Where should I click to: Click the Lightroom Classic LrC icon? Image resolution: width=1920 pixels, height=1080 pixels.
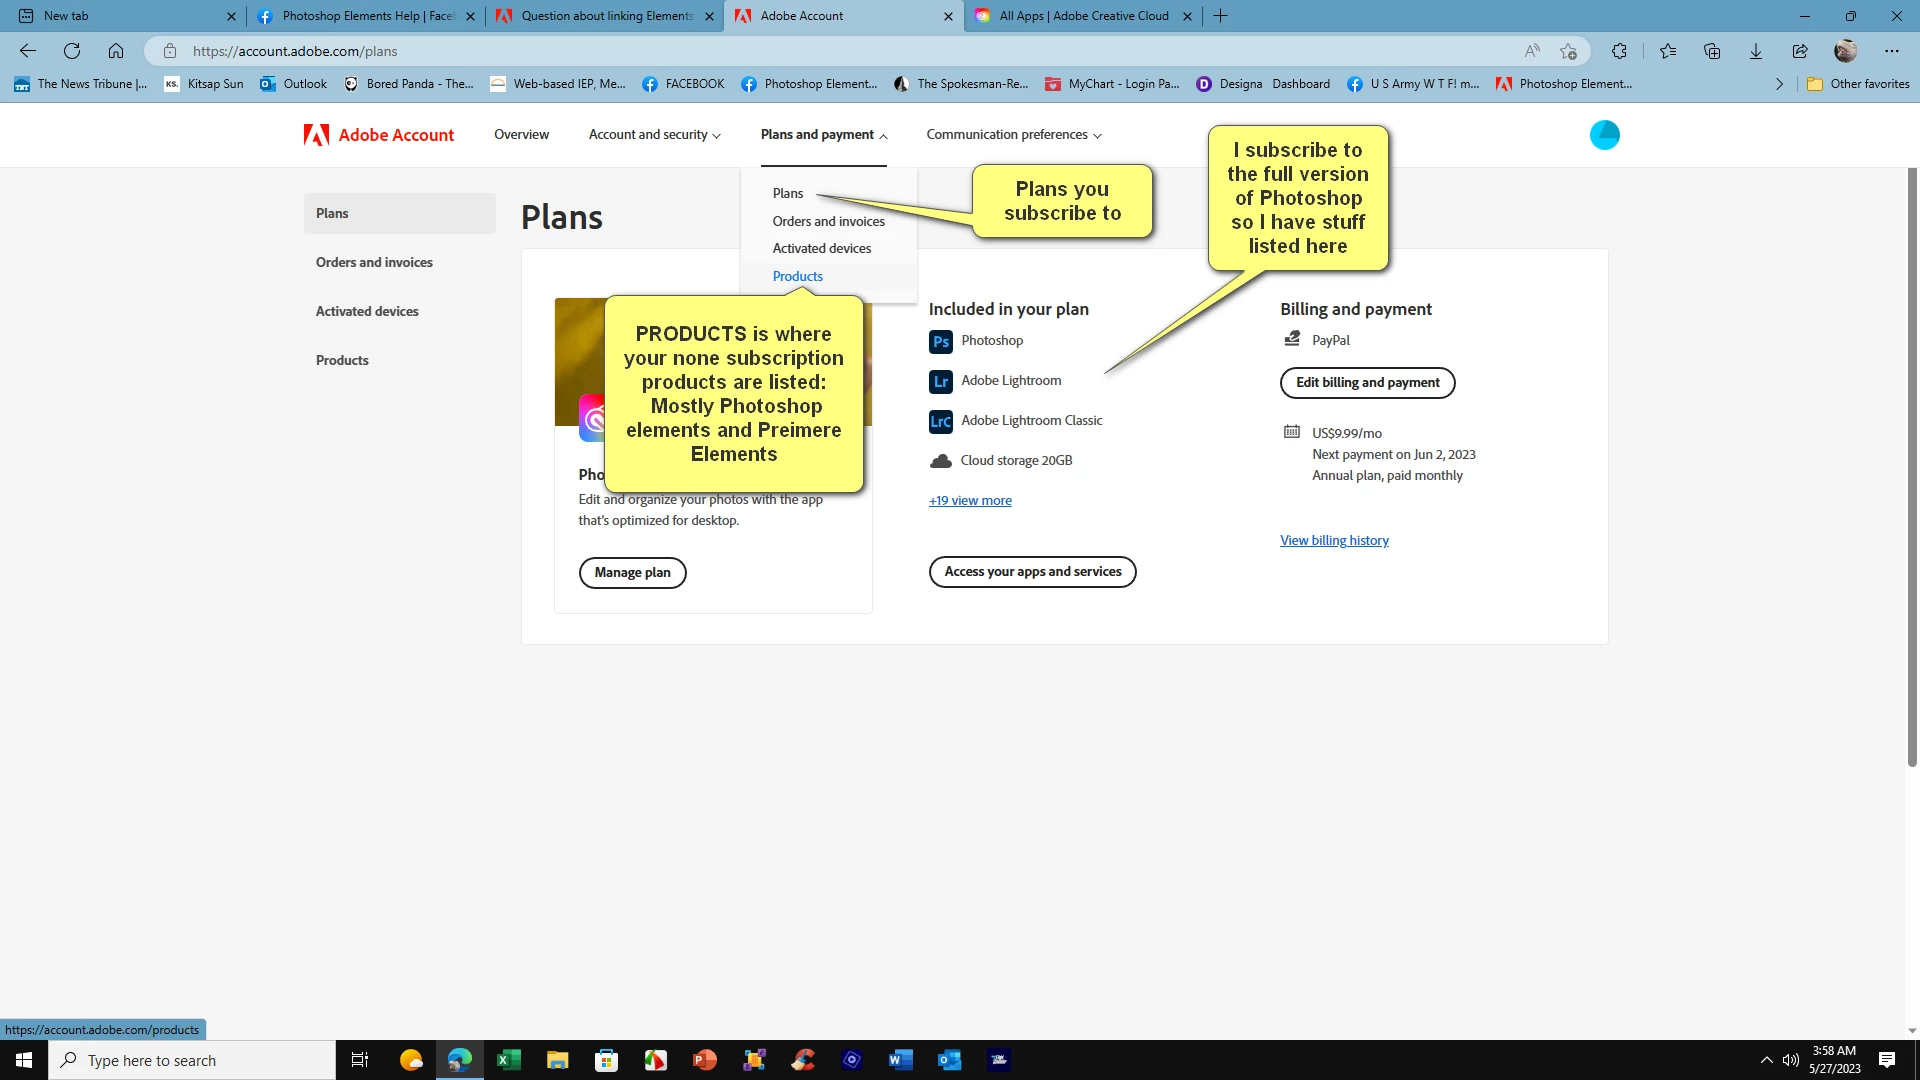tap(940, 422)
